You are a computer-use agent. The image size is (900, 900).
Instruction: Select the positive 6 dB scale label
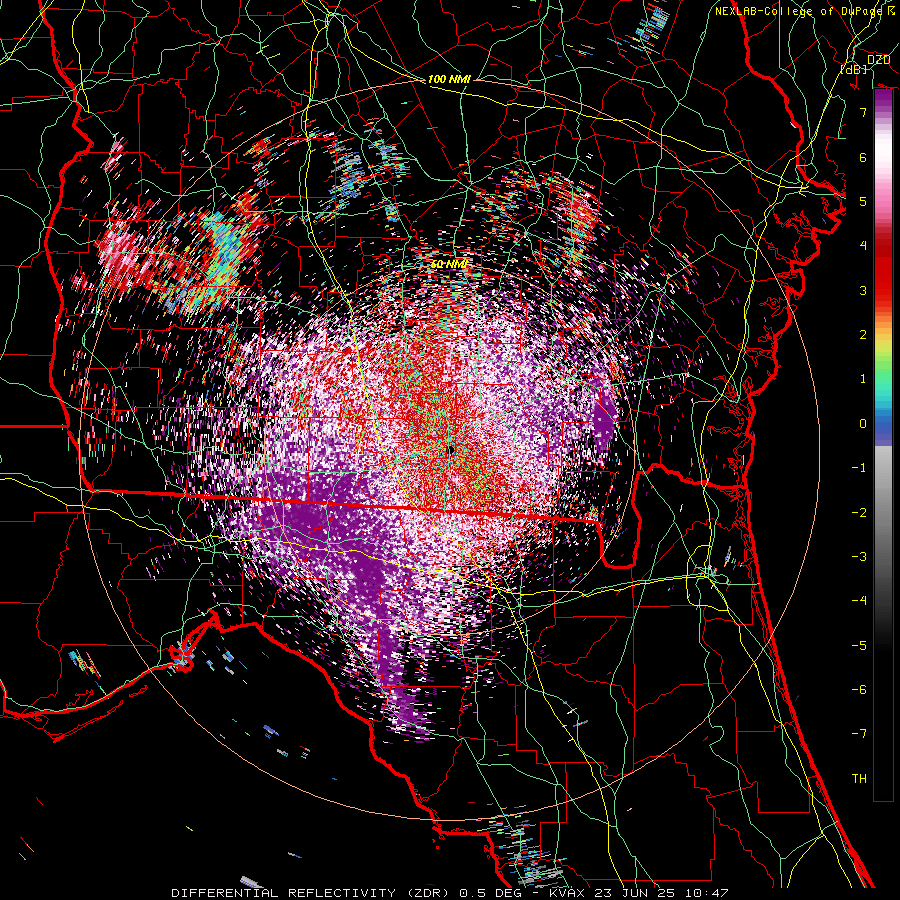(x=863, y=157)
